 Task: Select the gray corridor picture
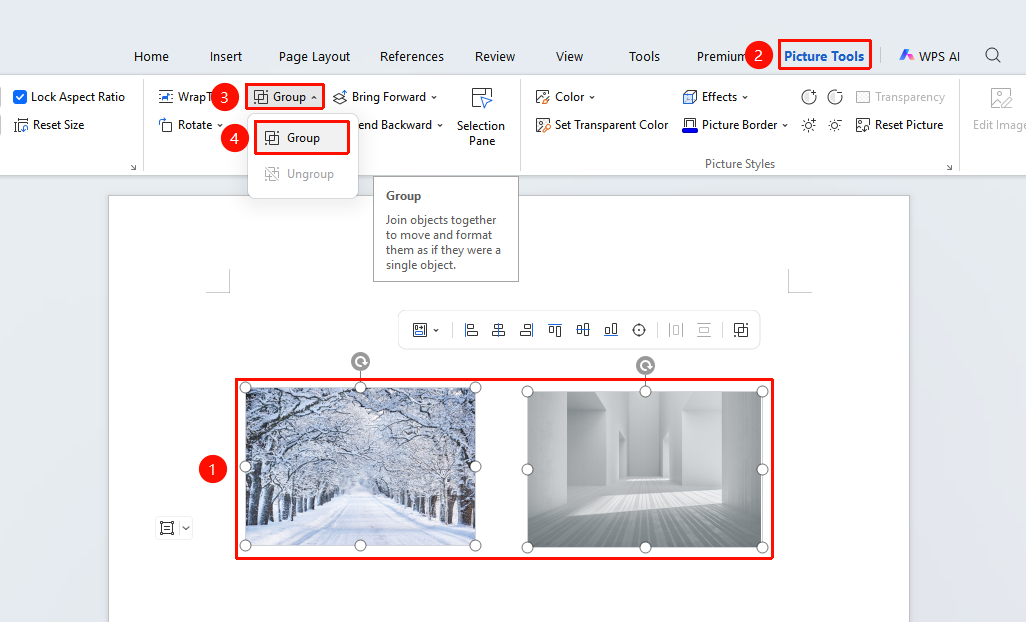645,470
